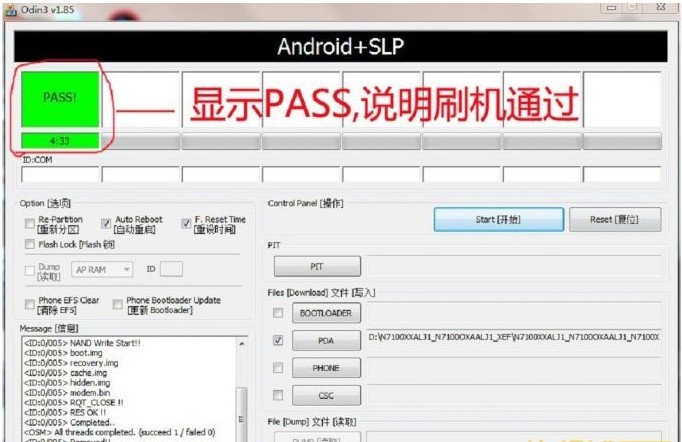
Task: Tick the checkbox beside CSC
Action: coord(277,395)
